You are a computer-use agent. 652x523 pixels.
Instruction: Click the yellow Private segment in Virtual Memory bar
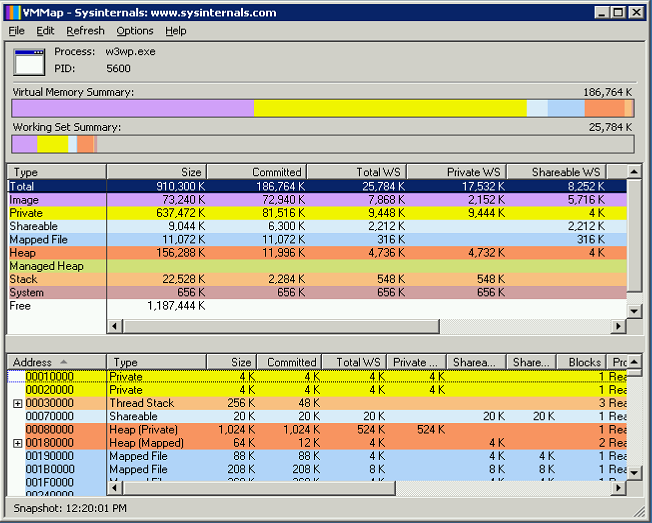pyautogui.click(x=390, y=108)
